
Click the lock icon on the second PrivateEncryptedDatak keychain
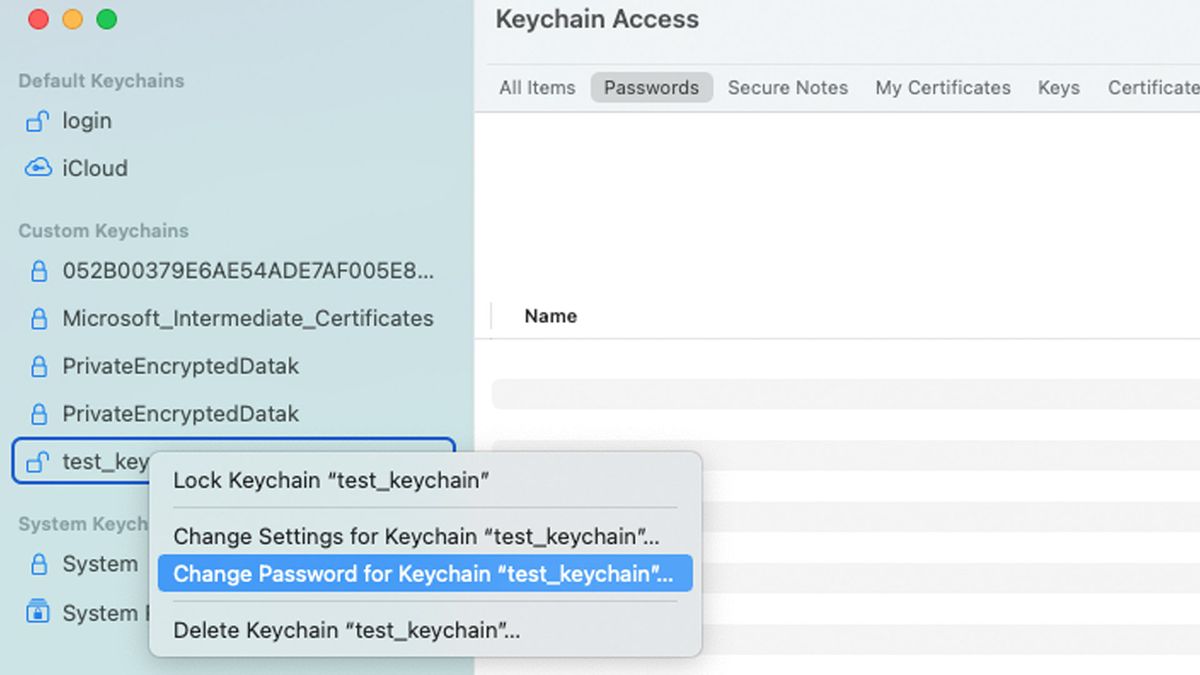(40, 413)
